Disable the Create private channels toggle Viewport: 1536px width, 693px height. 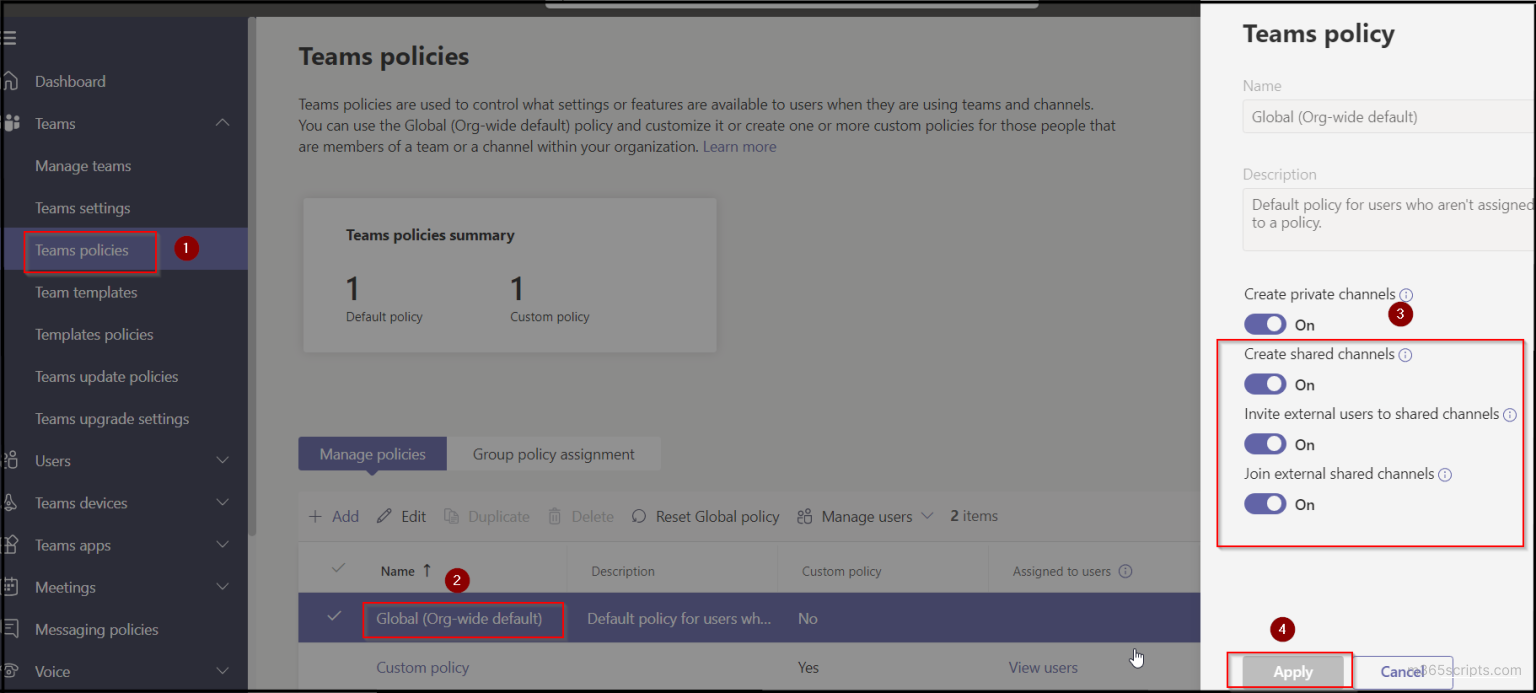(x=1265, y=324)
